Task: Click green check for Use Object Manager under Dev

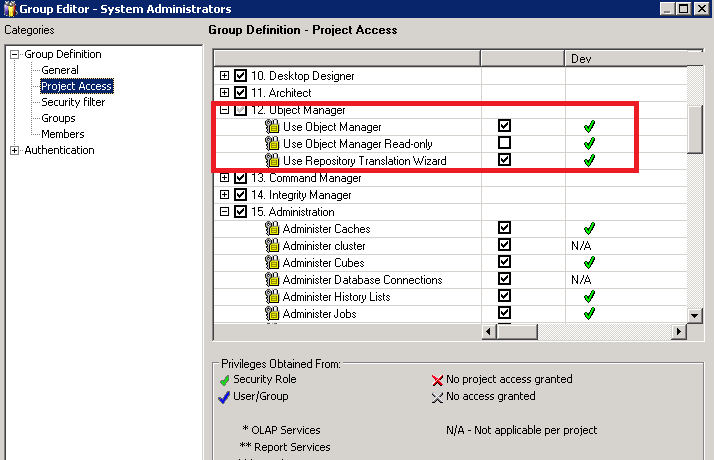Action: [x=589, y=127]
